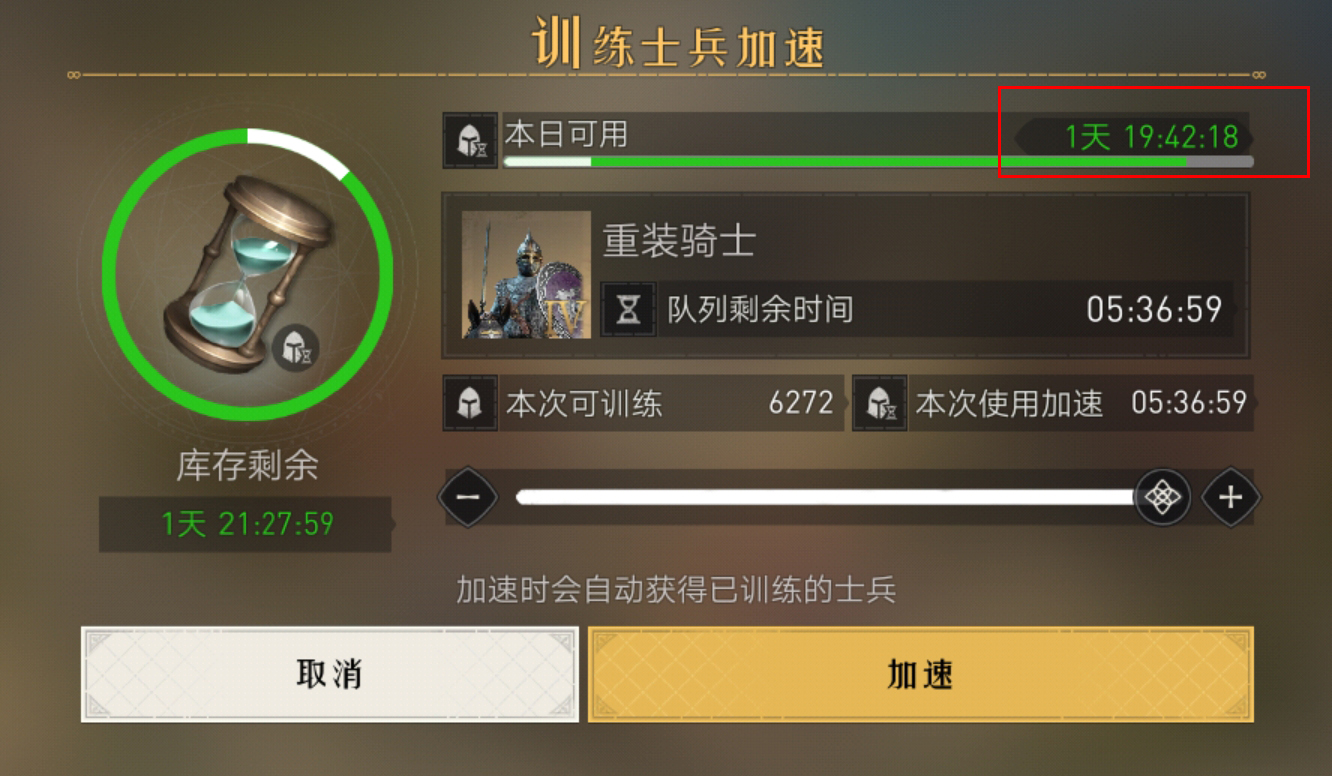Image resolution: width=1332 pixels, height=776 pixels.
Task: Click the helmet icon beside 本次使用加速
Action: click(880, 403)
